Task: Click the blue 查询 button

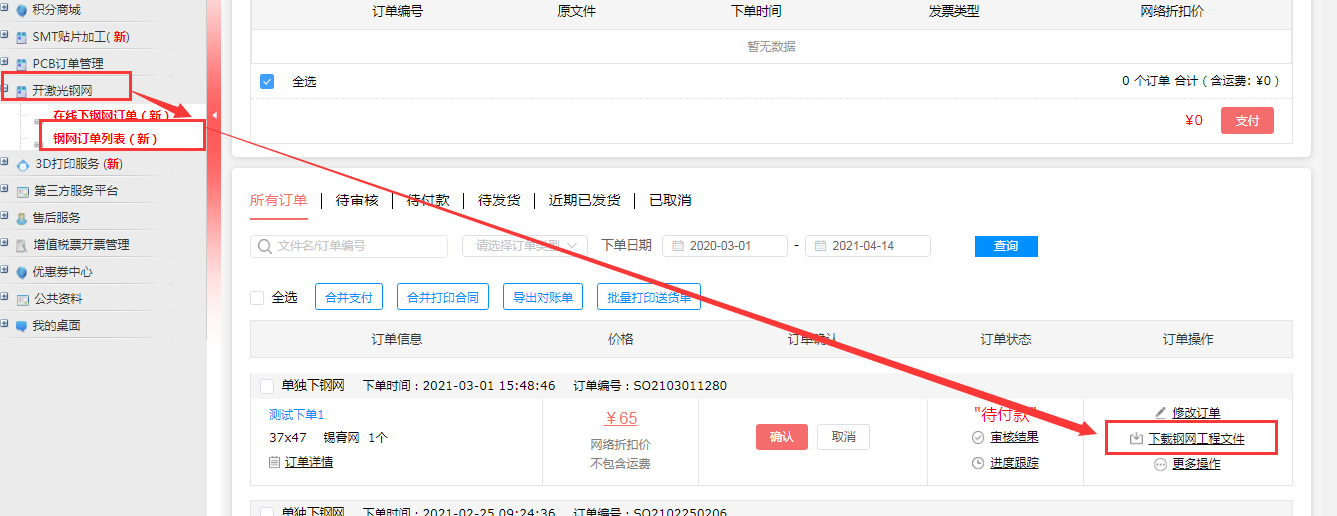Action: click(1006, 246)
